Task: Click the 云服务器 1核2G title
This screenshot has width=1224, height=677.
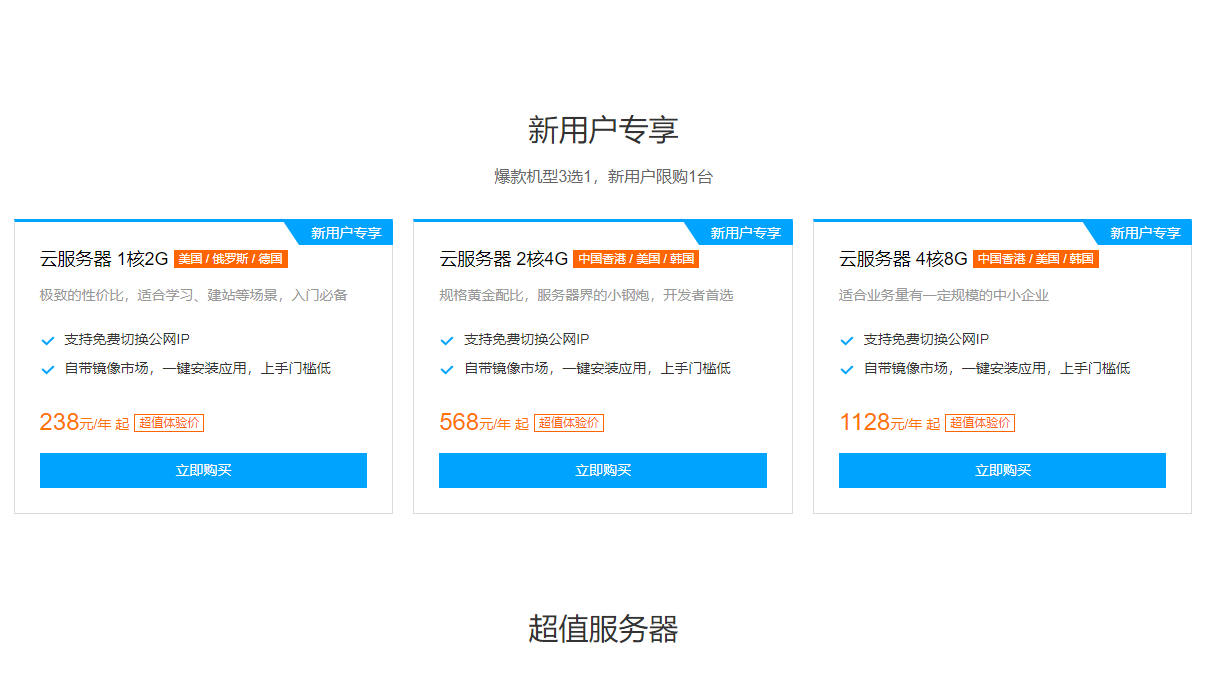Action: pos(104,259)
